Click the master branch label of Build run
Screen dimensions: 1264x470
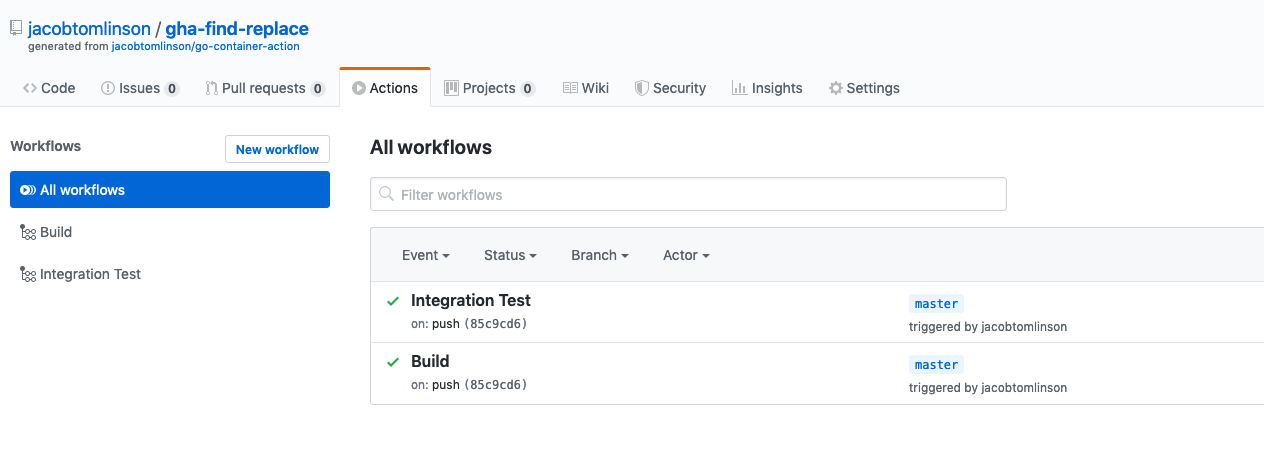coord(937,365)
